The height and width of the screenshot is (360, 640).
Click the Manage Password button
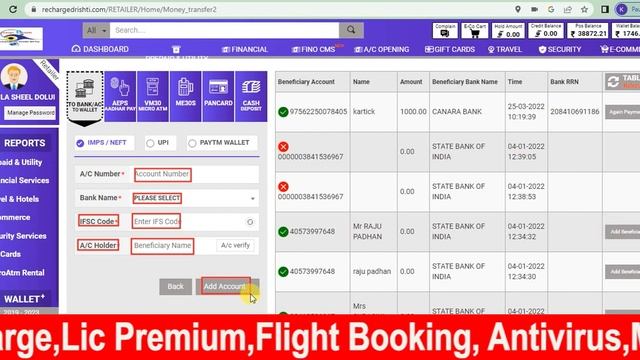pos(31,113)
